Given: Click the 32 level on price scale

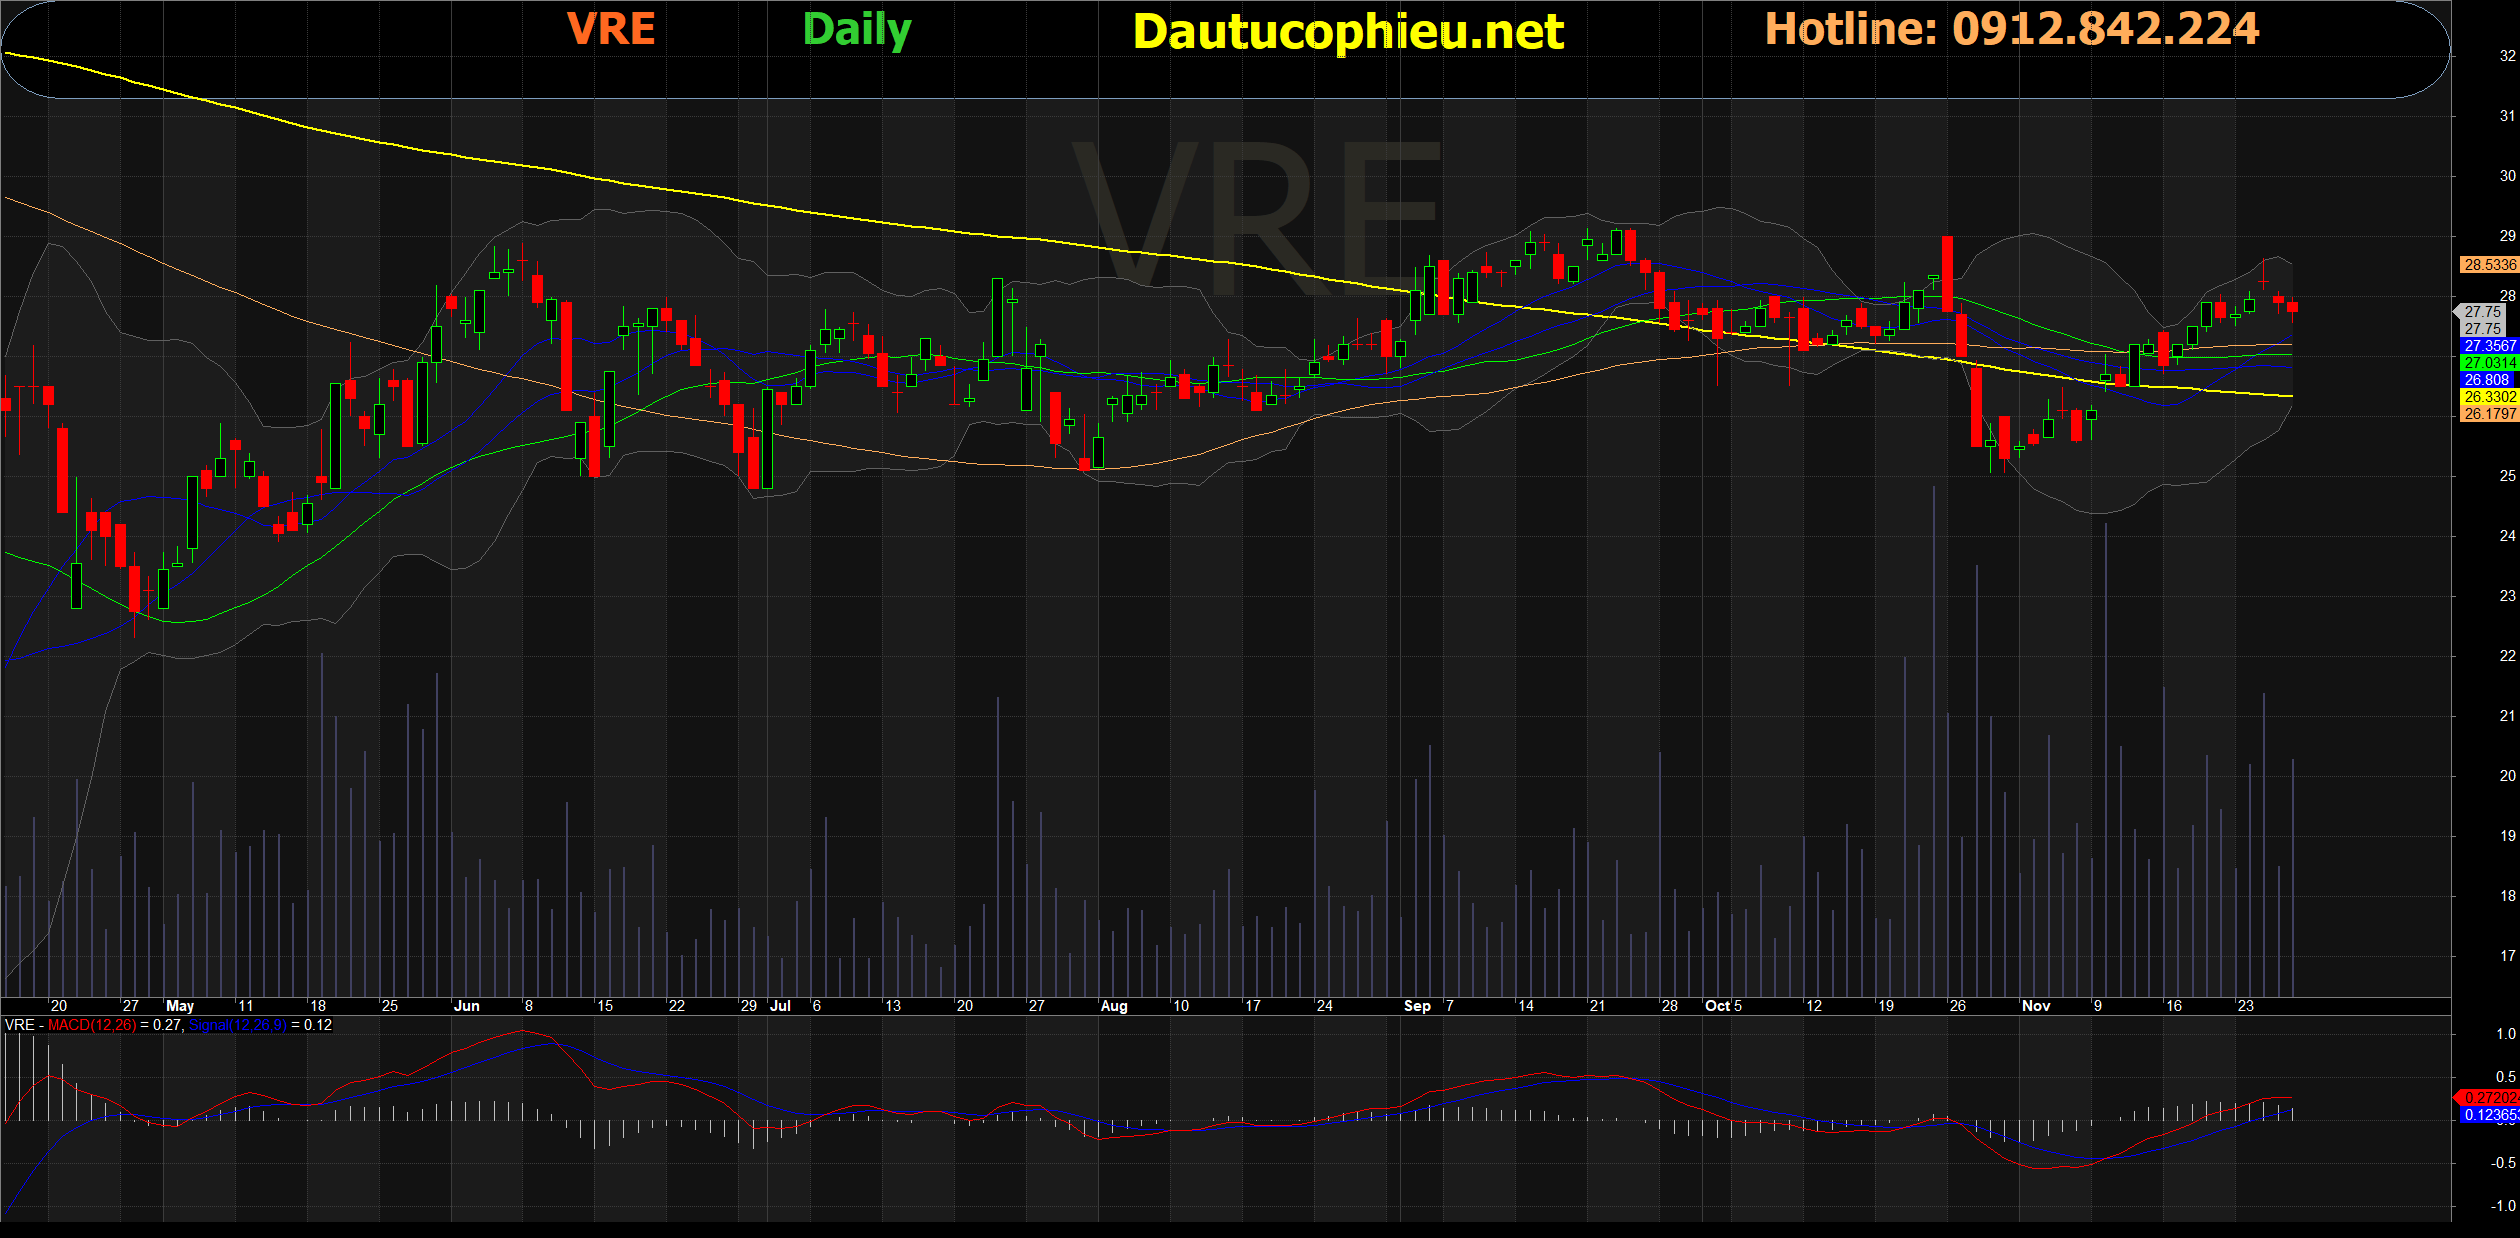Looking at the screenshot, I should tap(2507, 56).
